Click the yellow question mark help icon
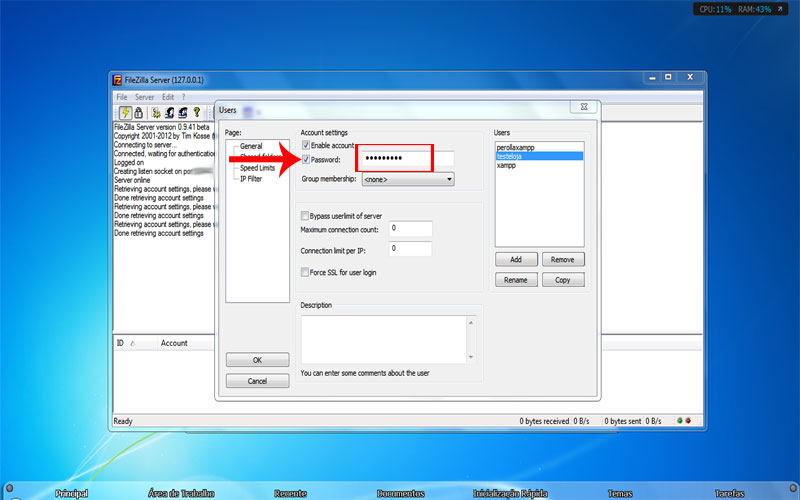Screen dimensions: 800x500 (x=196, y=113)
